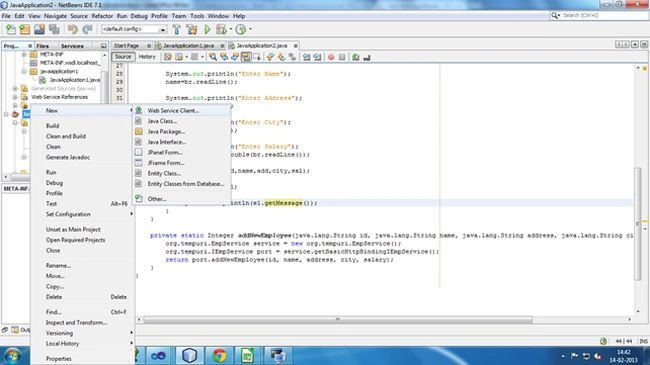Screen dimensions: 650x365
Task: Click the search magnifier icon top right
Action: 555,15
